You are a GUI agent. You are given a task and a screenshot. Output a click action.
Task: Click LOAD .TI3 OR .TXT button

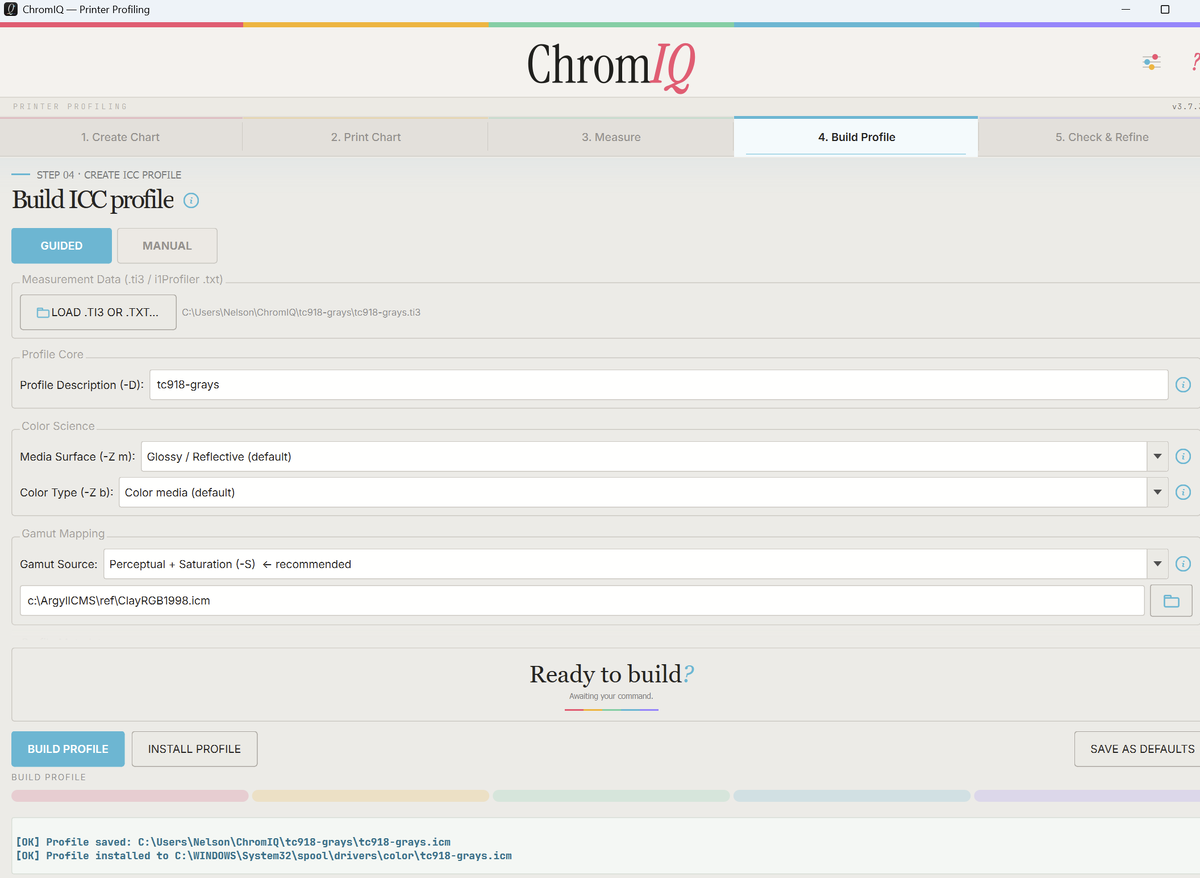(98, 312)
